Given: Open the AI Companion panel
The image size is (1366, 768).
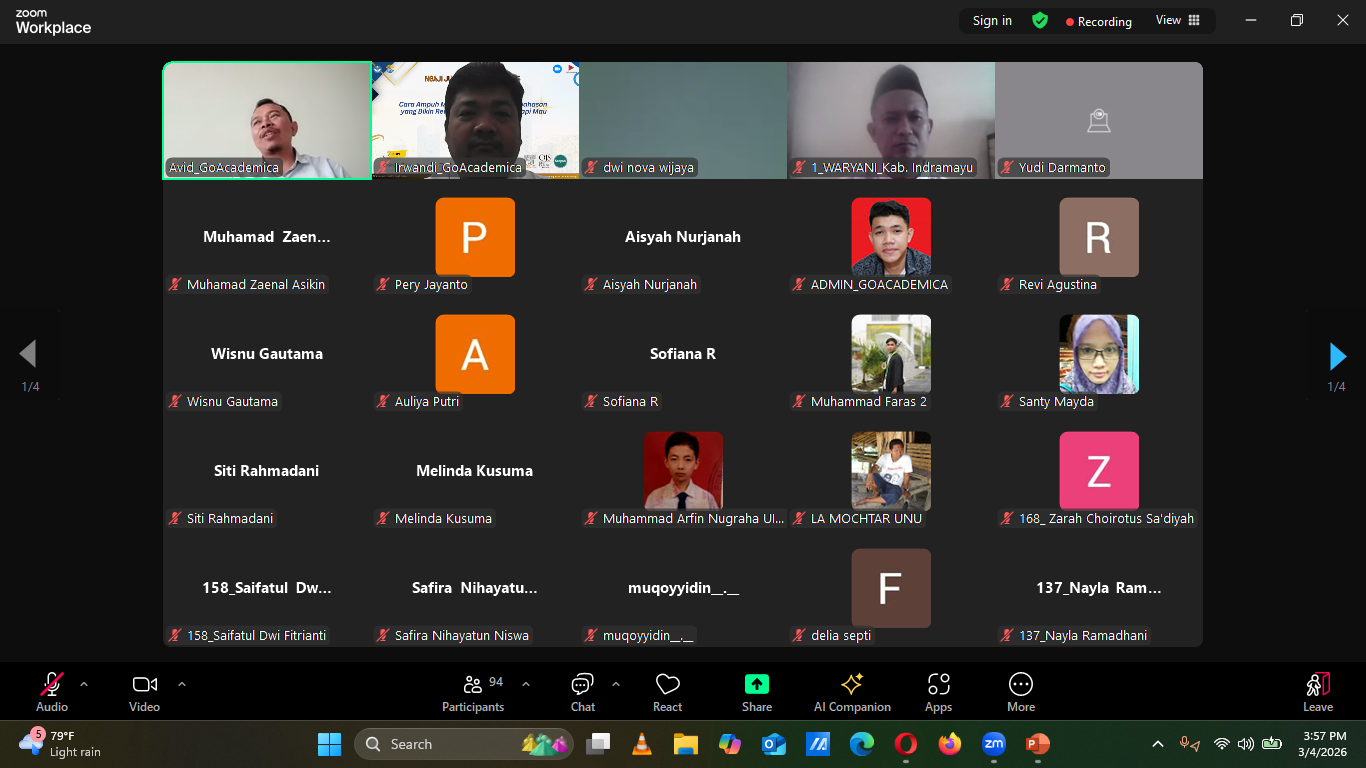Looking at the screenshot, I should pos(852,692).
